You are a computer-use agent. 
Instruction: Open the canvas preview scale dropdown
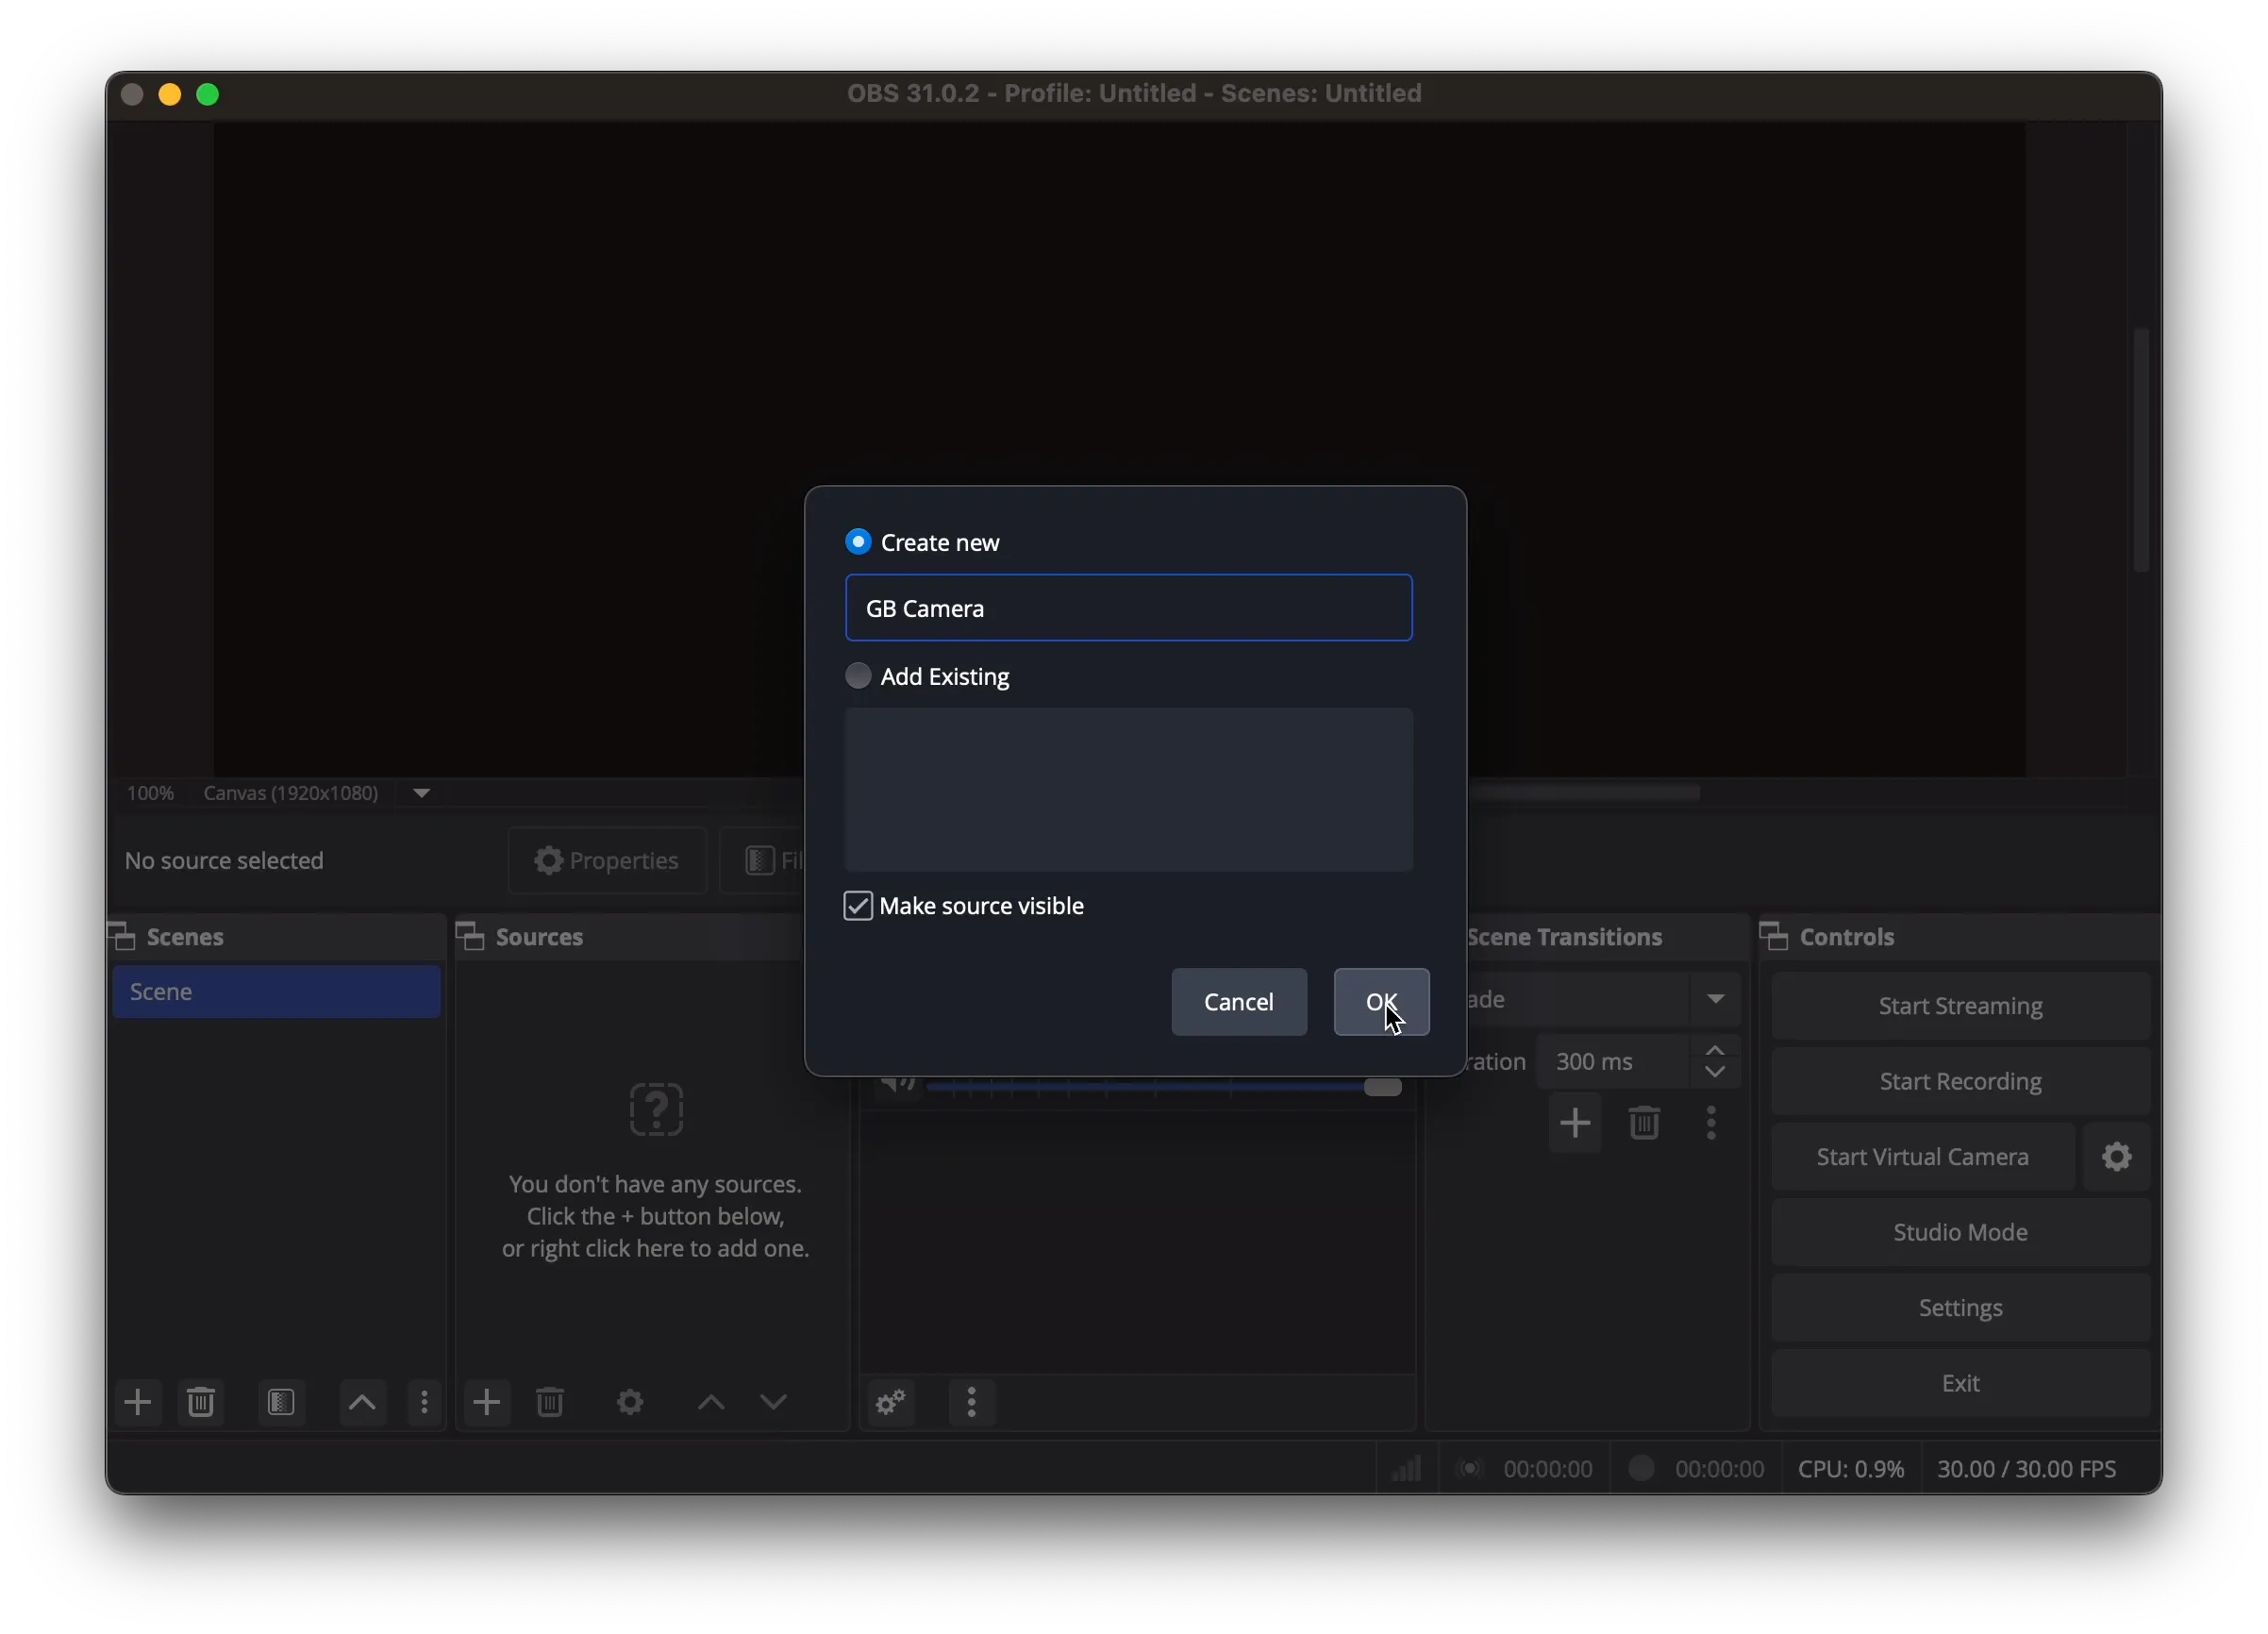coord(420,792)
